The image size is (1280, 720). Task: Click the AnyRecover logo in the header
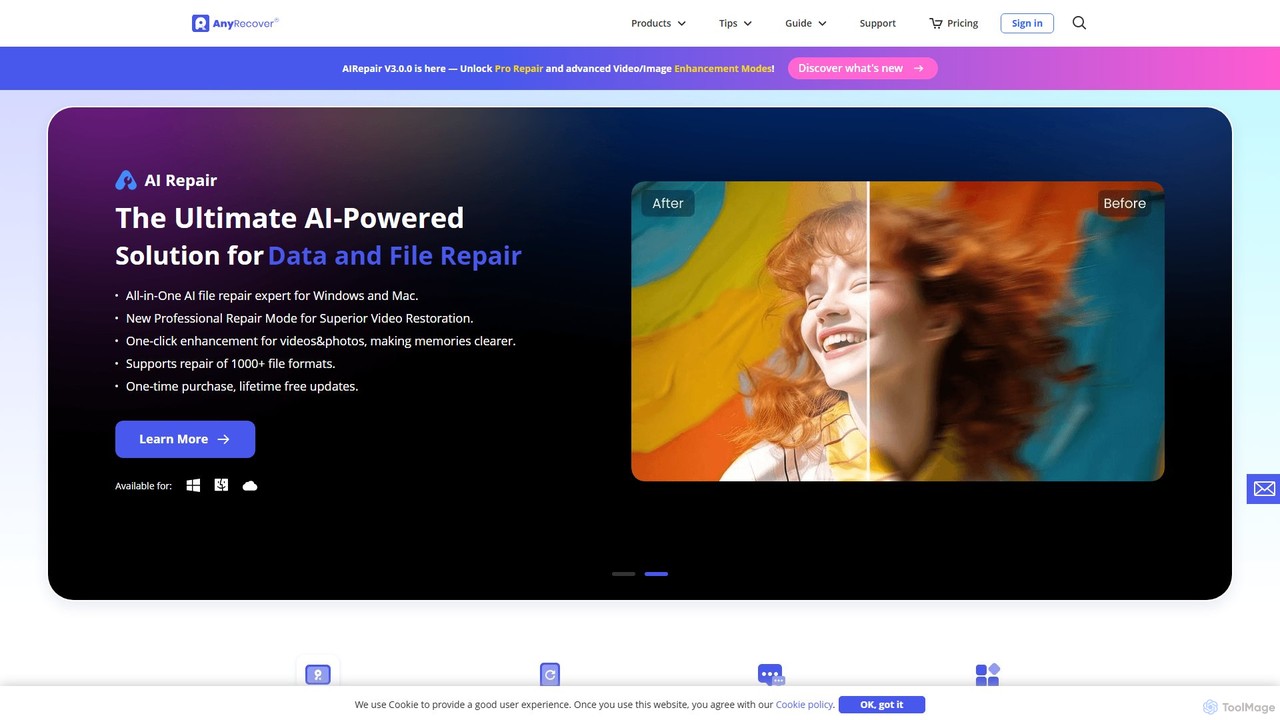click(235, 23)
